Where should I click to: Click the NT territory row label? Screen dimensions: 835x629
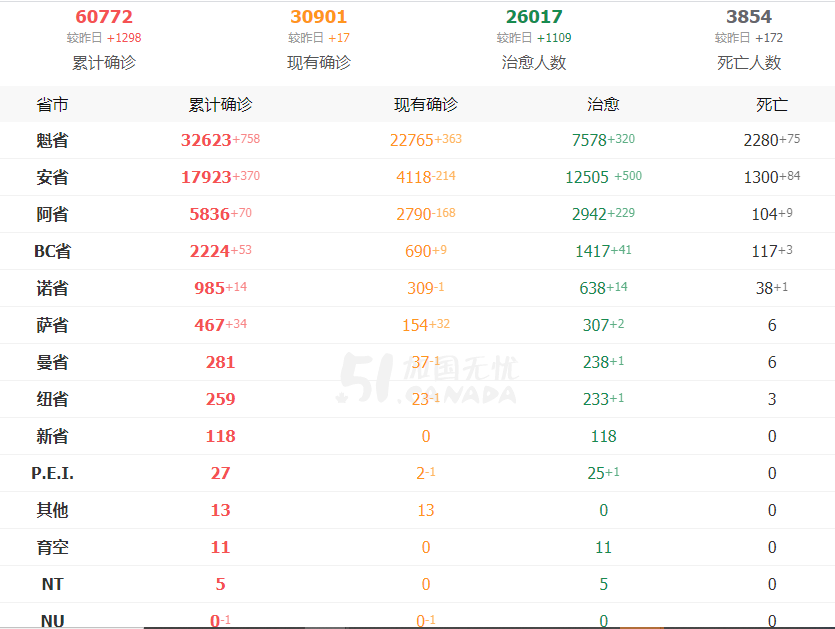click(x=52, y=584)
